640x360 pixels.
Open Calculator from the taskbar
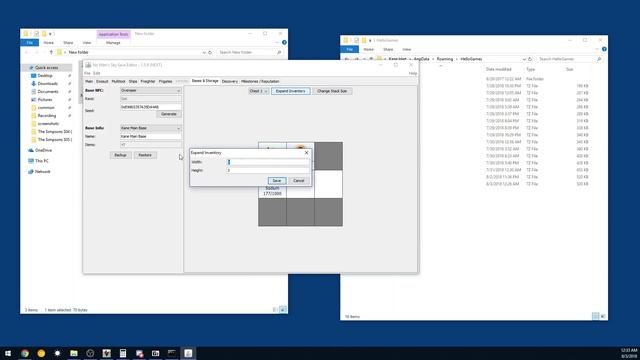[x=123, y=353]
